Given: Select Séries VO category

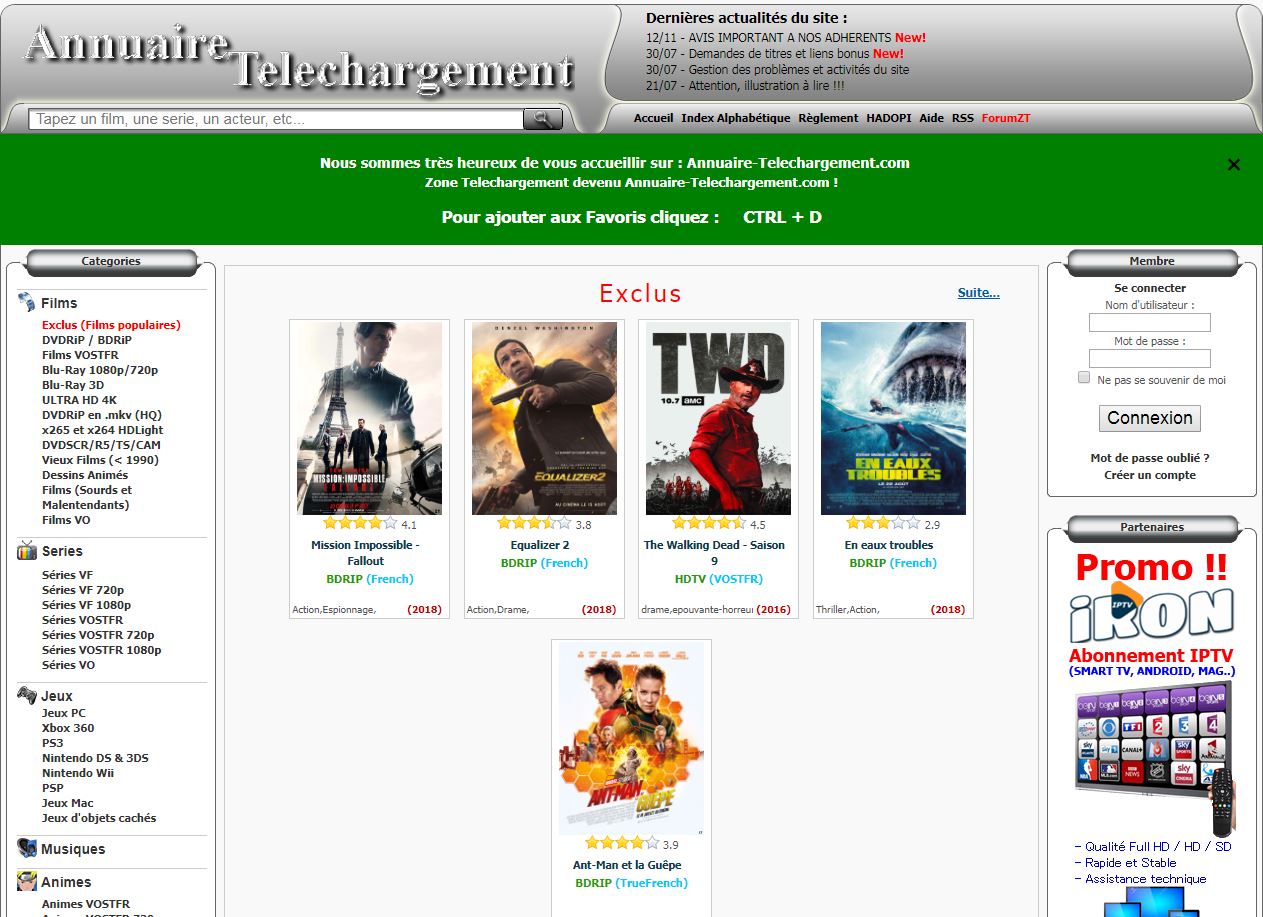Looking at the screenshot, I should (x=69, y=665).
